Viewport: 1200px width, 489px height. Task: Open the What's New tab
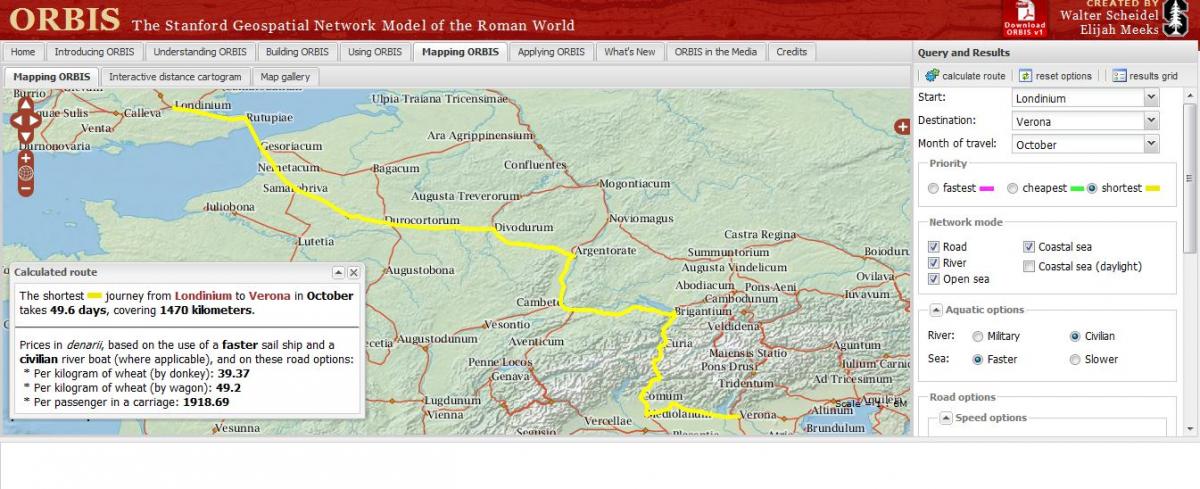click(x=630, y=52)
